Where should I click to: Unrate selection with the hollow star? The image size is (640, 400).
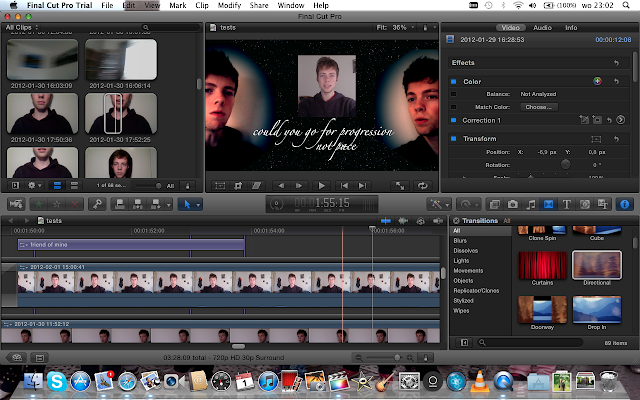[x=57, y=204]
